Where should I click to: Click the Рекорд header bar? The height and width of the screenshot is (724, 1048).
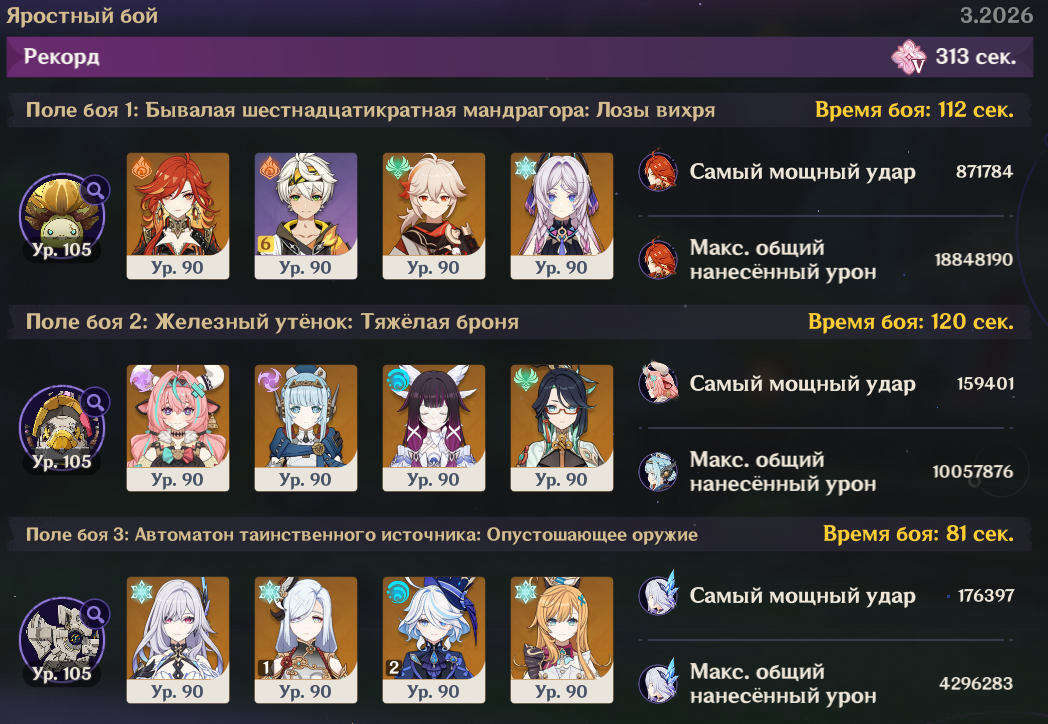[x=520, y=57]
